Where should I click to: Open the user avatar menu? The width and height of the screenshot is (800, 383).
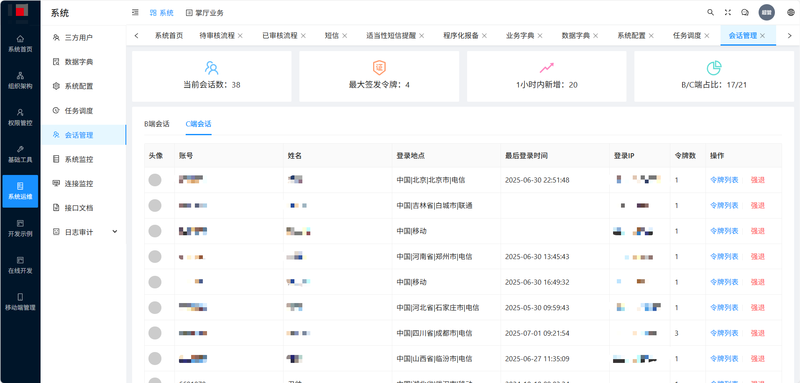click(766, 12)
